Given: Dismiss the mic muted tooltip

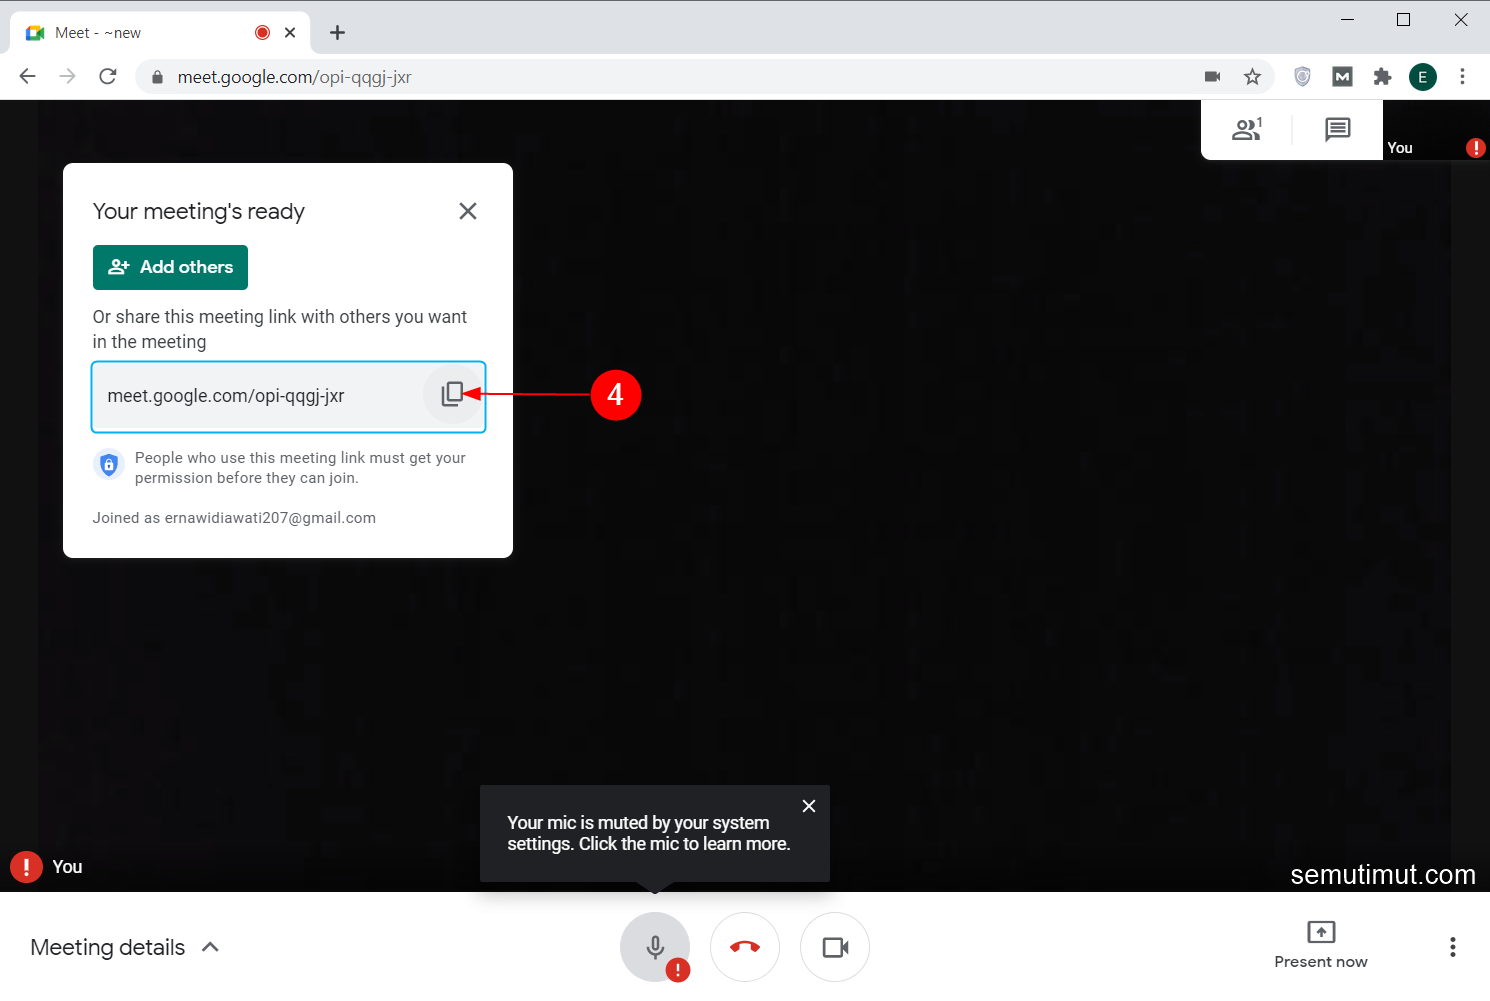Looking at the screenshot, I should [809, 806].
